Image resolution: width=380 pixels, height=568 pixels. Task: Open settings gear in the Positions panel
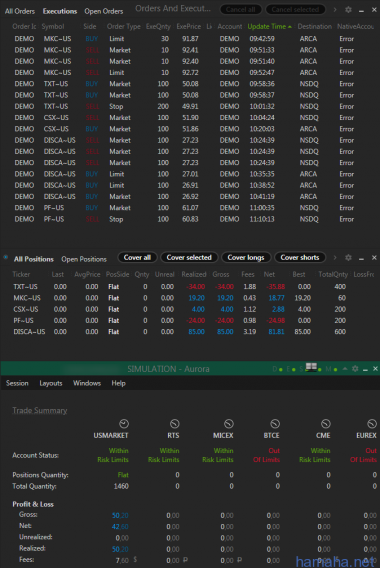point(348,258)
